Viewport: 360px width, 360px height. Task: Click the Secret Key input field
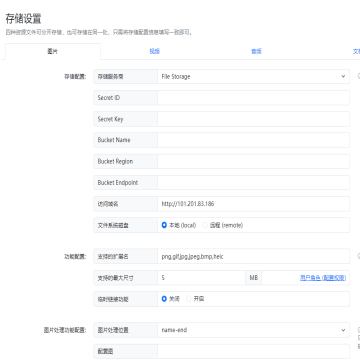pos(253,119)
